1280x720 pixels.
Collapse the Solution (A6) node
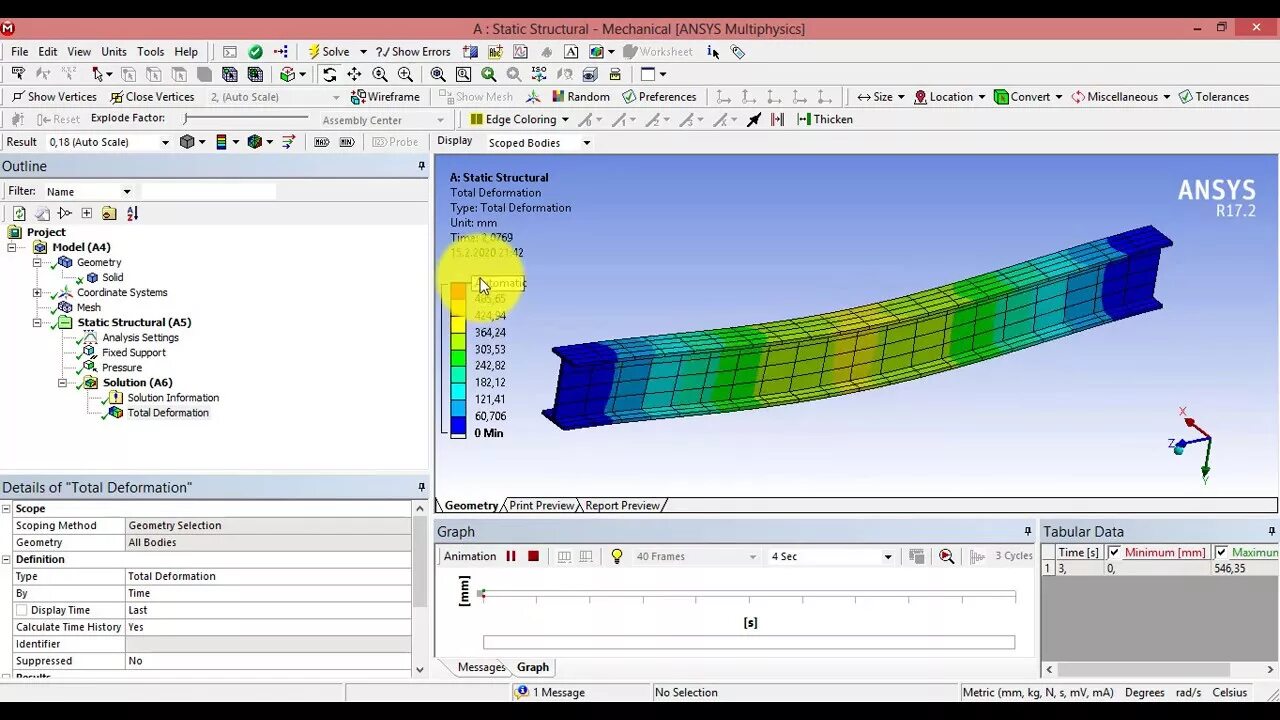[62, 383]
